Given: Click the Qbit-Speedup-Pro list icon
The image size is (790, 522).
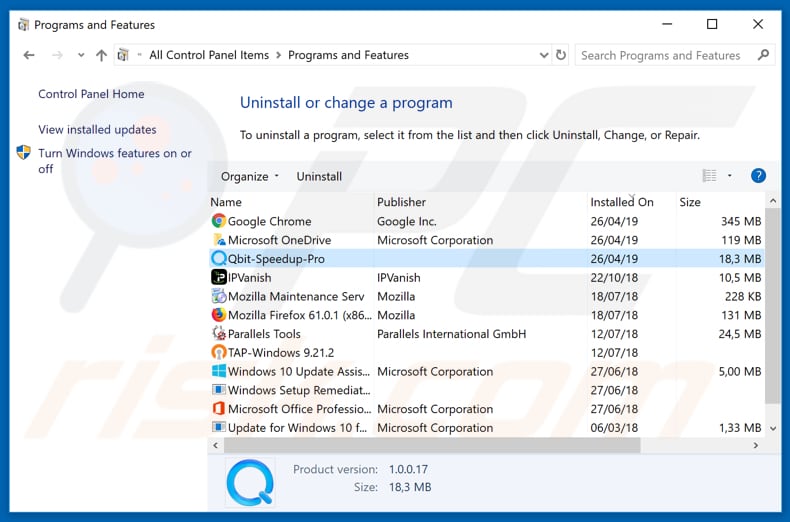Looking at the screenshot, I should (x=219, y=258).
